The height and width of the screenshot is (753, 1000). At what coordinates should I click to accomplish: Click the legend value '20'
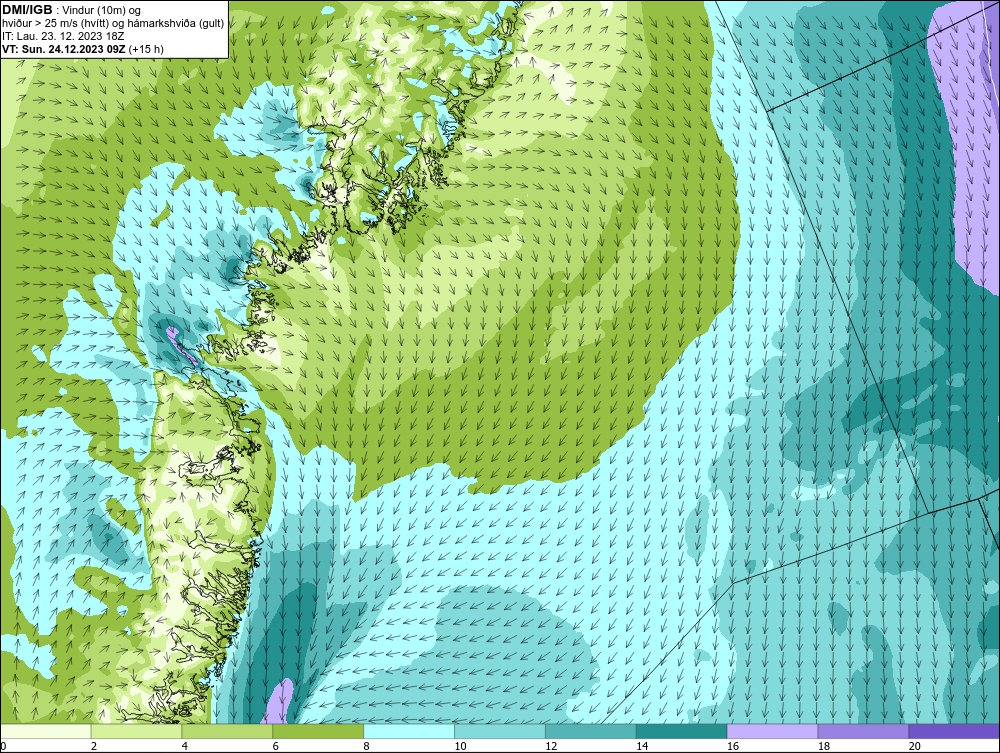915,746
